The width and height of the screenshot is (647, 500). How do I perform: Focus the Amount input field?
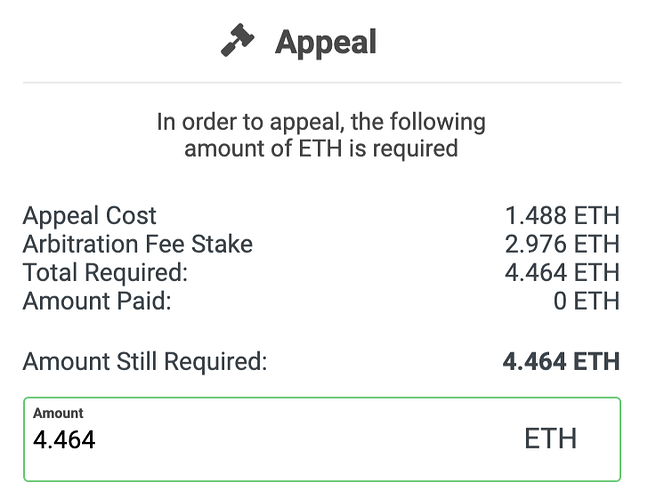tap(322, 439)
